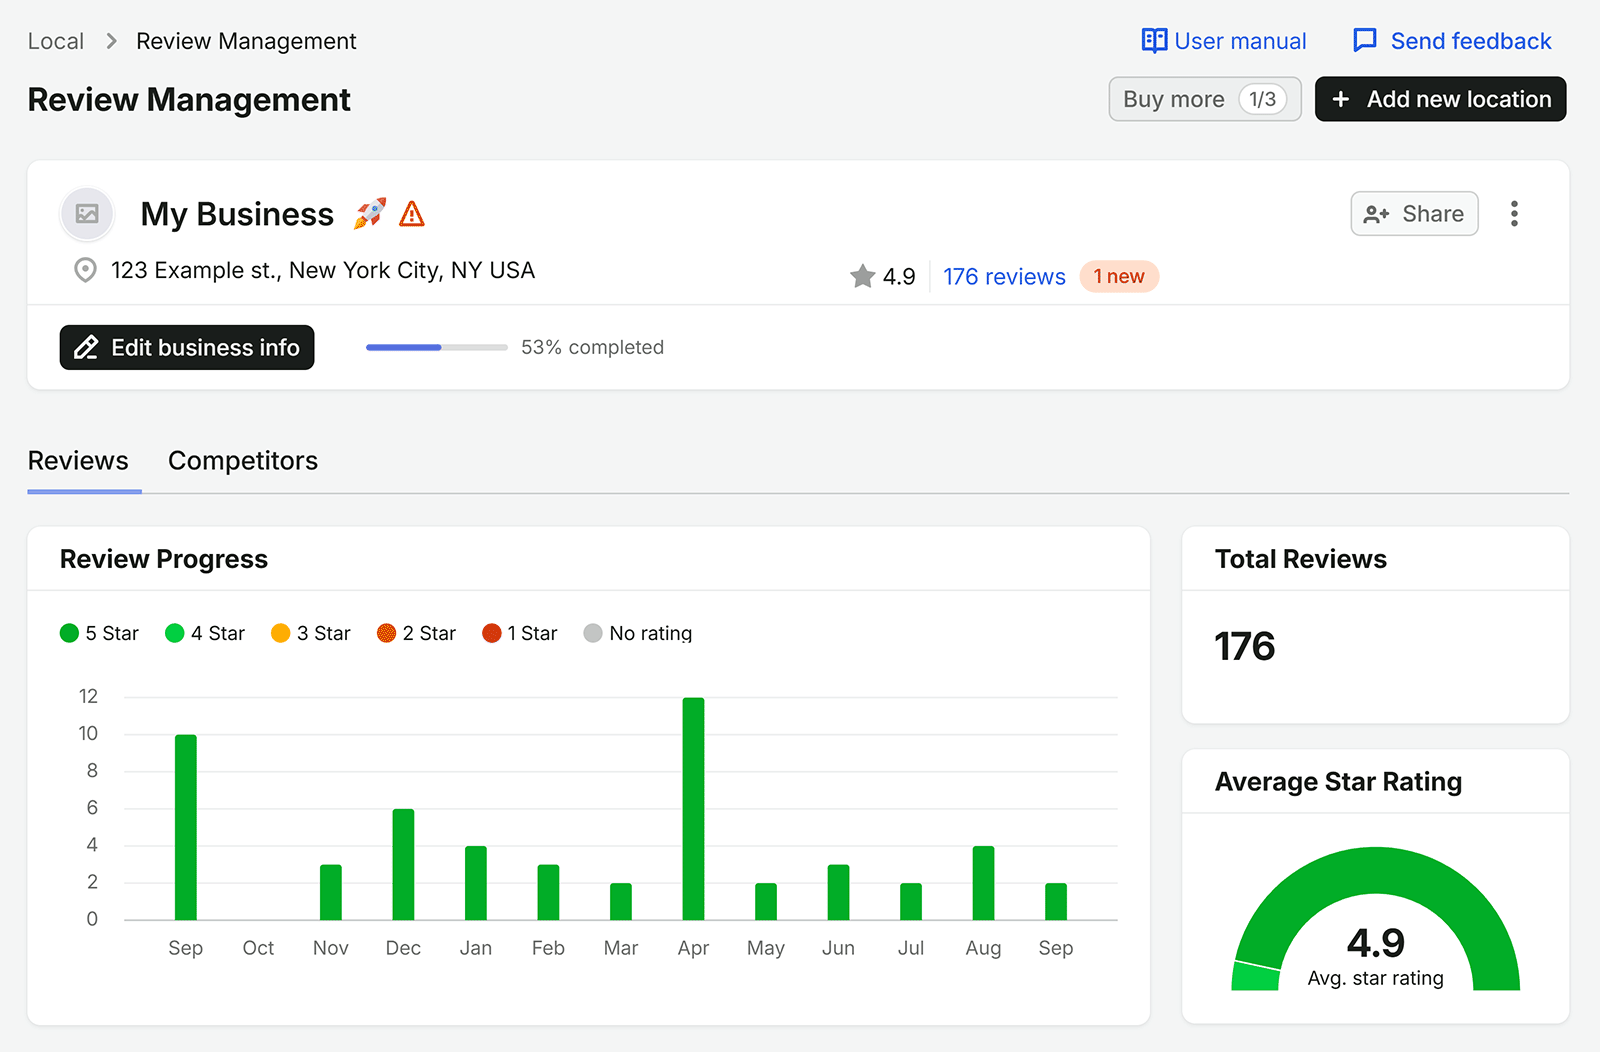Click Send feedback link
This screenshot has height=1052, width=1600.
pyautogui.click(x=1452, y=41)
